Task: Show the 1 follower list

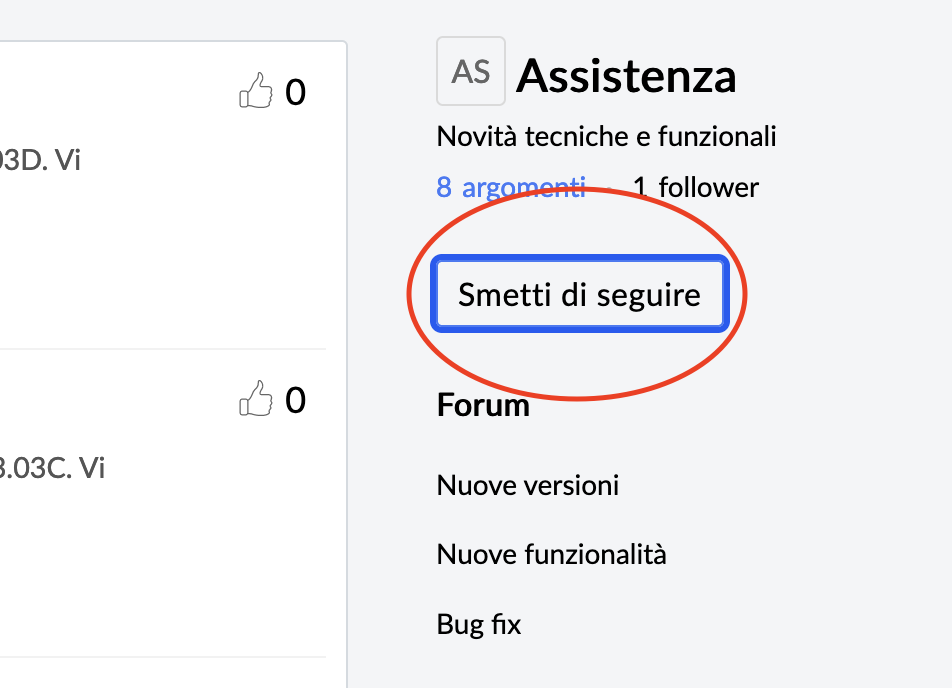Action: pos(696,187)
